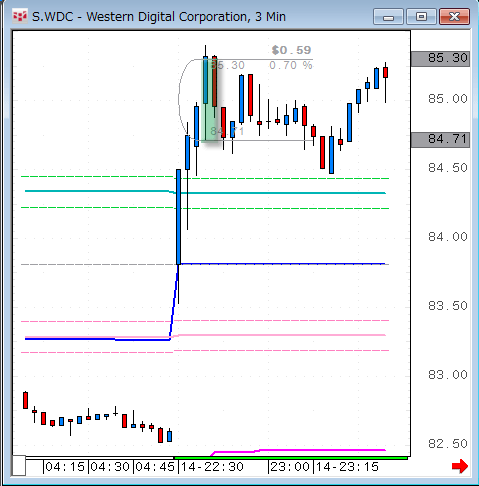Select the 85.30 price marker on axis

440,58
